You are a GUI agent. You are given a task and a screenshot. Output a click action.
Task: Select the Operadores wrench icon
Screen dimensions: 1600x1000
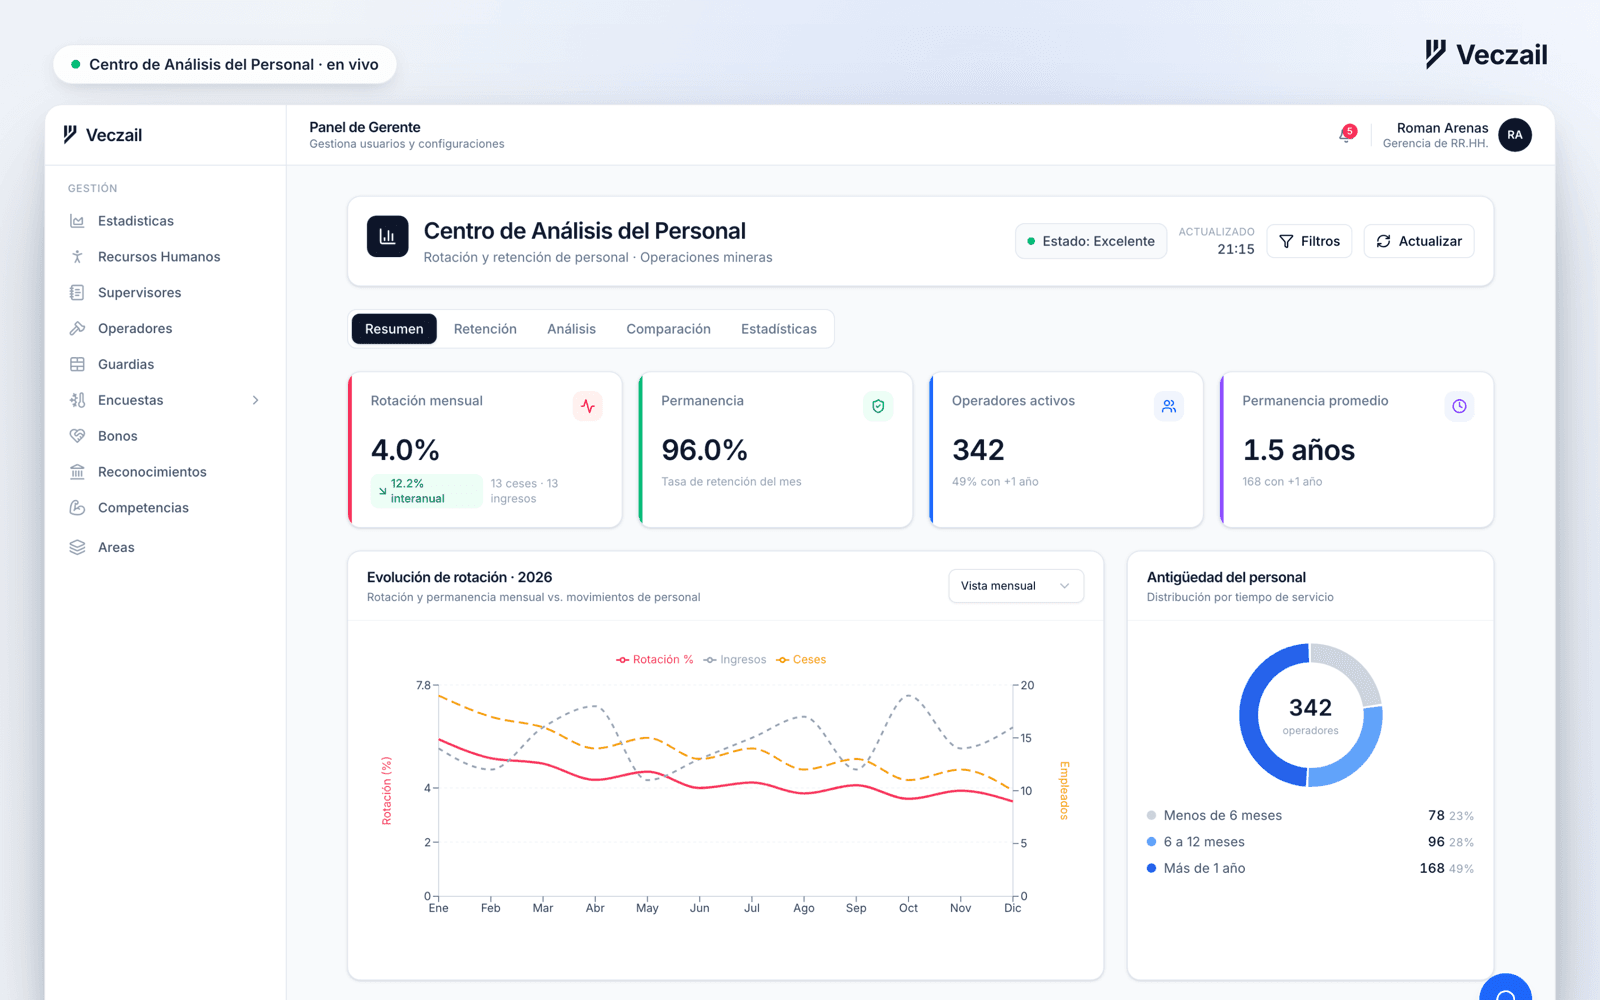click(x=77, y=329)
